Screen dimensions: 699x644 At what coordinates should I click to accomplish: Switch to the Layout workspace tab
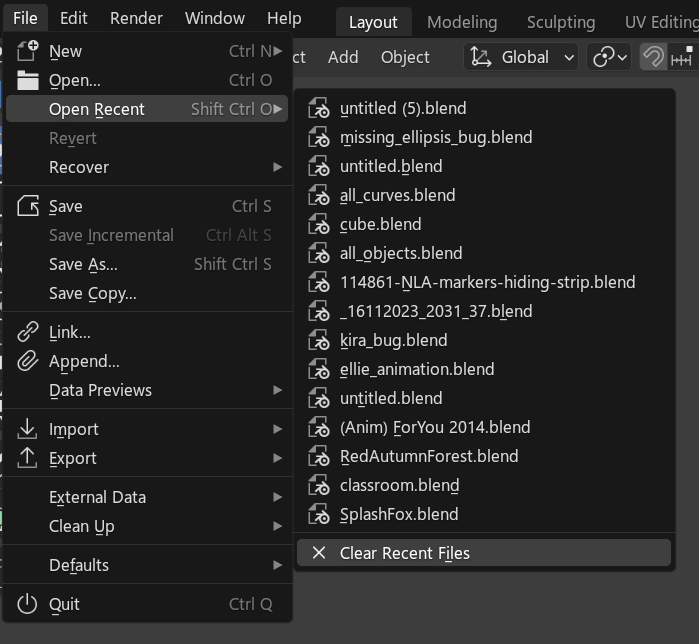coord(373,22)
